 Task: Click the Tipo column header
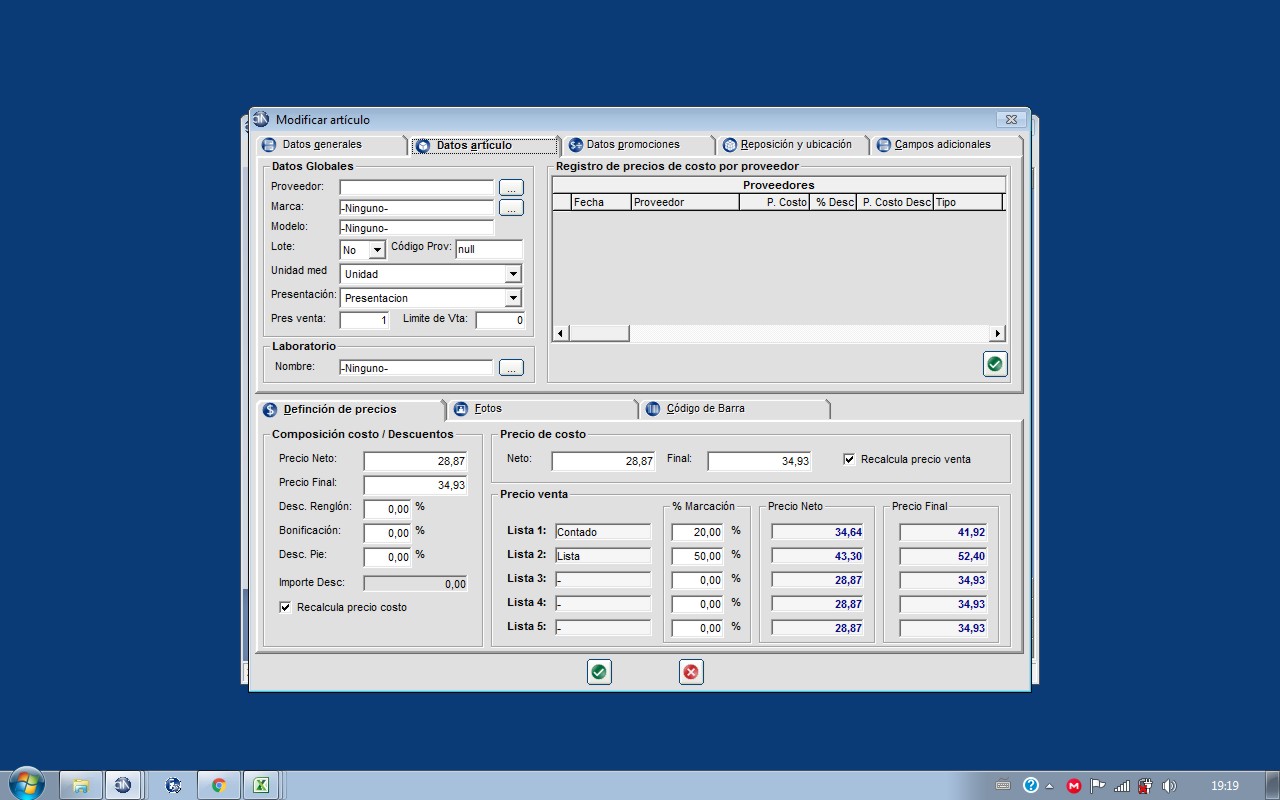pos(968,202)
